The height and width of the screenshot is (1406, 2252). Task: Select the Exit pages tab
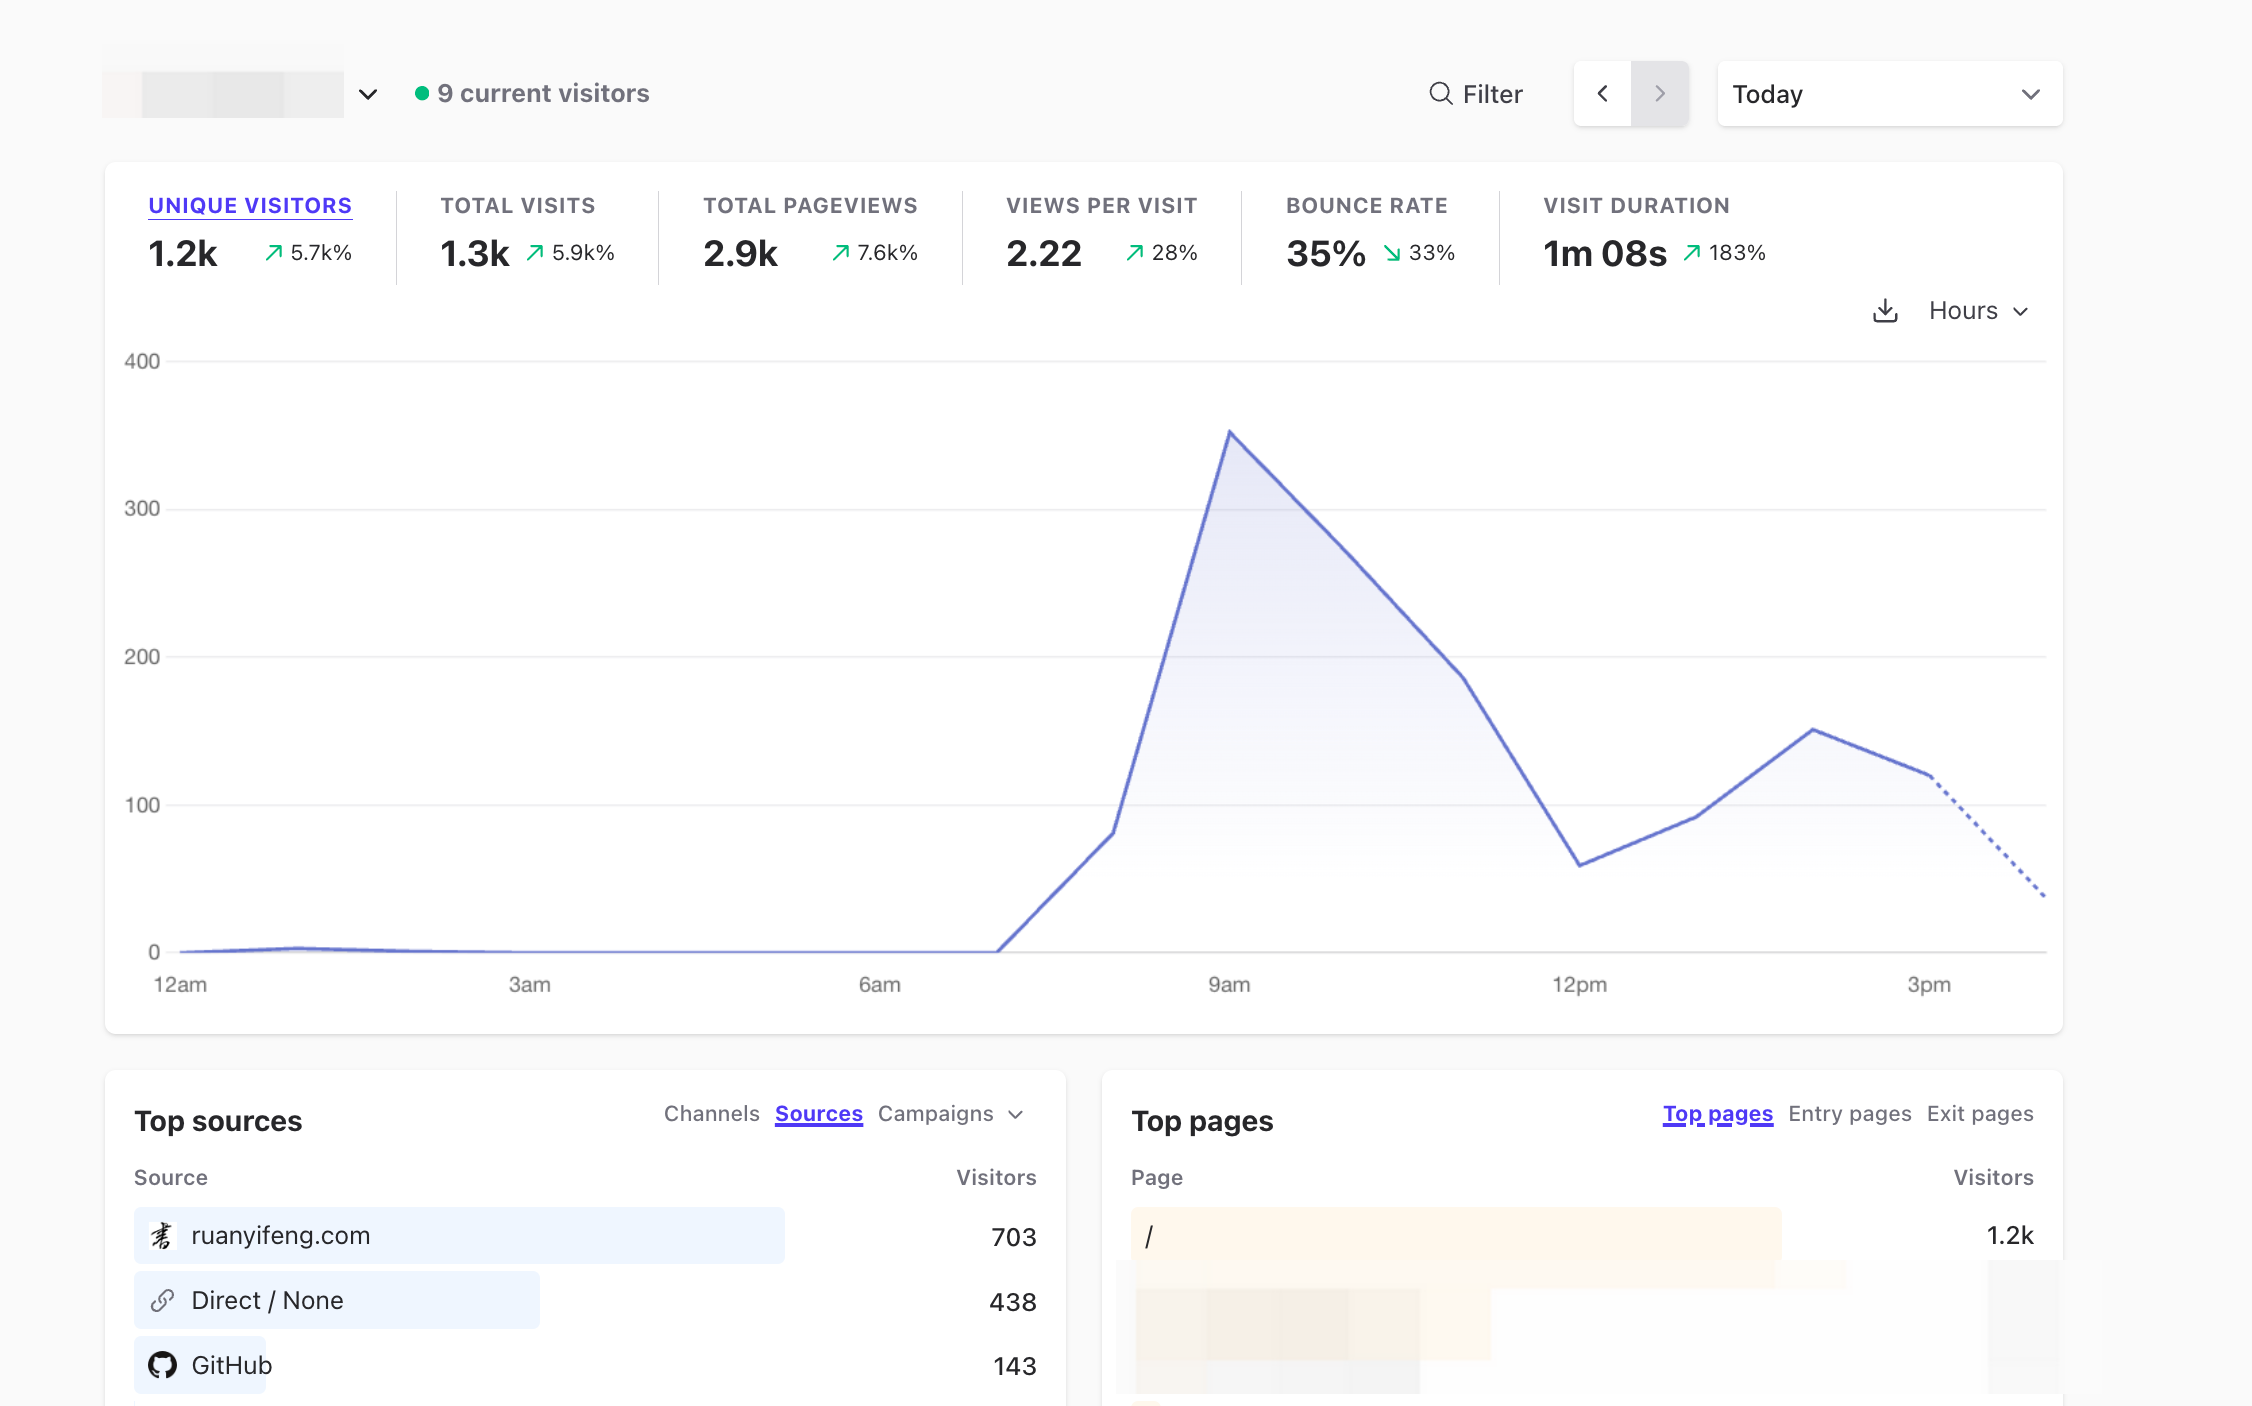click(x=1980, y=1114)
